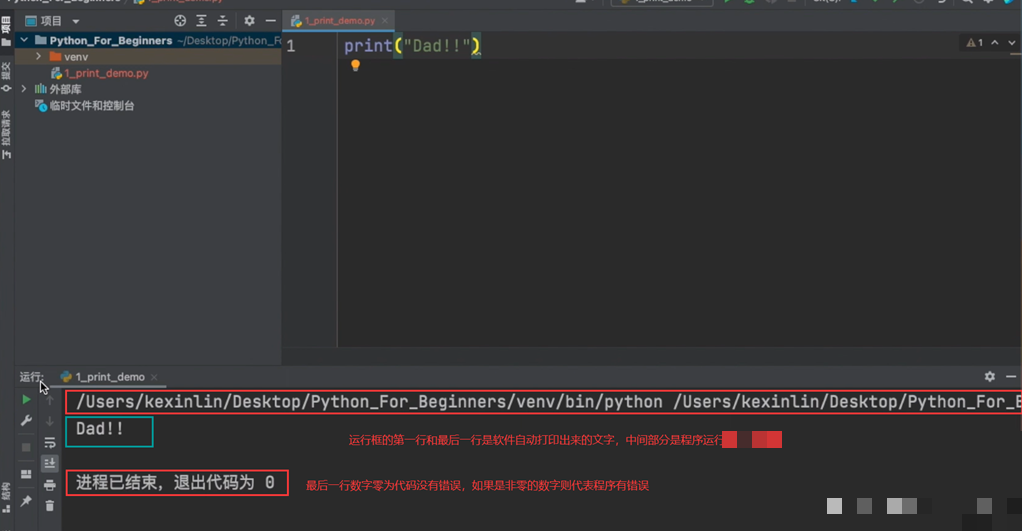Click the grey stop square in the run panel
The image size is (1022, 531).
click(x=26, y=448)
